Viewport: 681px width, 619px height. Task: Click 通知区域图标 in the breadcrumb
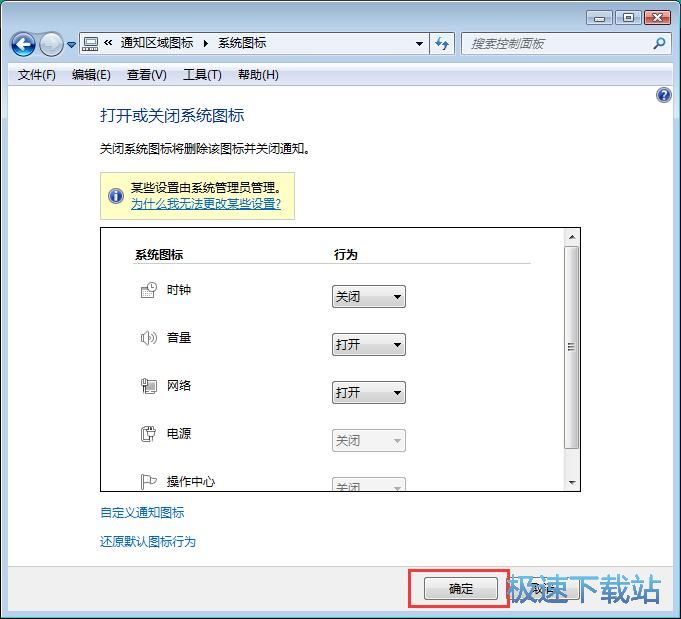pos(157,43)
